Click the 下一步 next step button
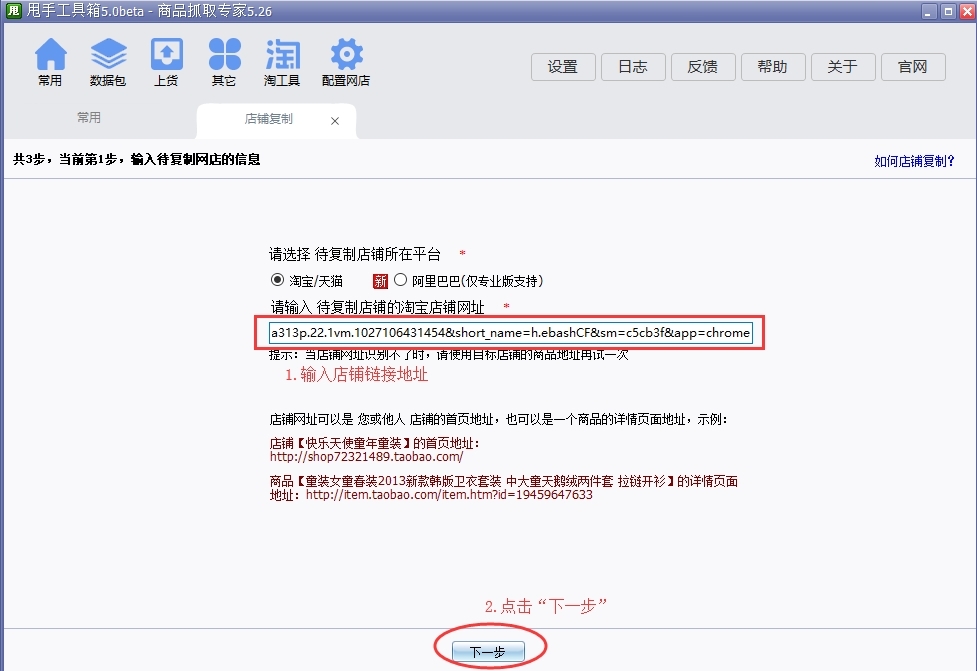Image resolution: width=977 pixels, height=671 pixels. click(487, 649)
